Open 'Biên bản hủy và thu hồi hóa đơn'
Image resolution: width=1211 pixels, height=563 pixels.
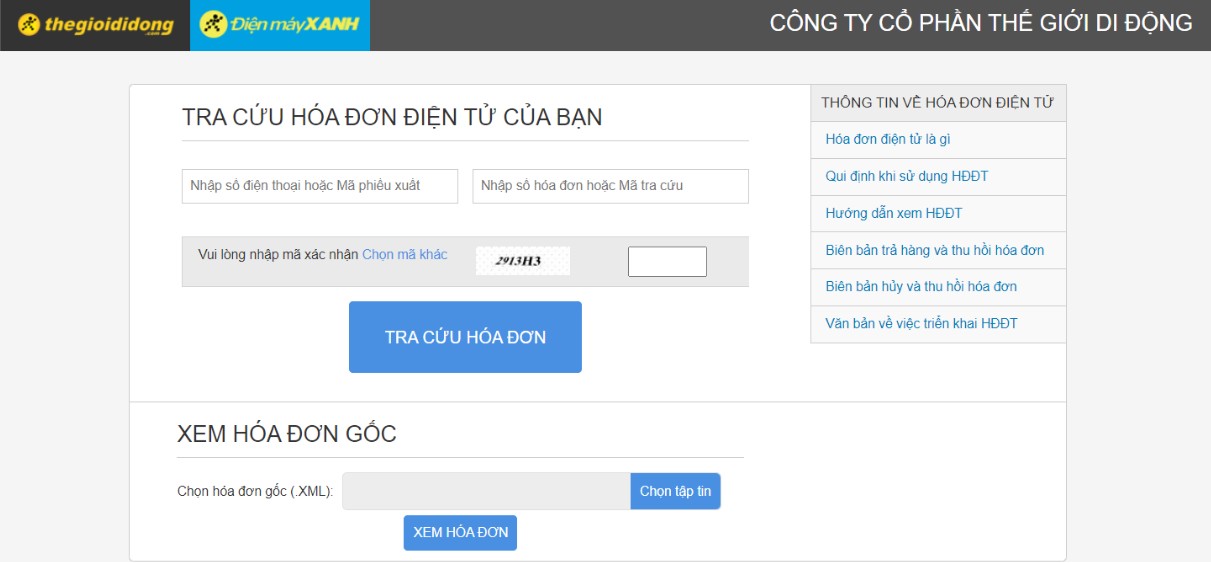[x=921, y=287]
